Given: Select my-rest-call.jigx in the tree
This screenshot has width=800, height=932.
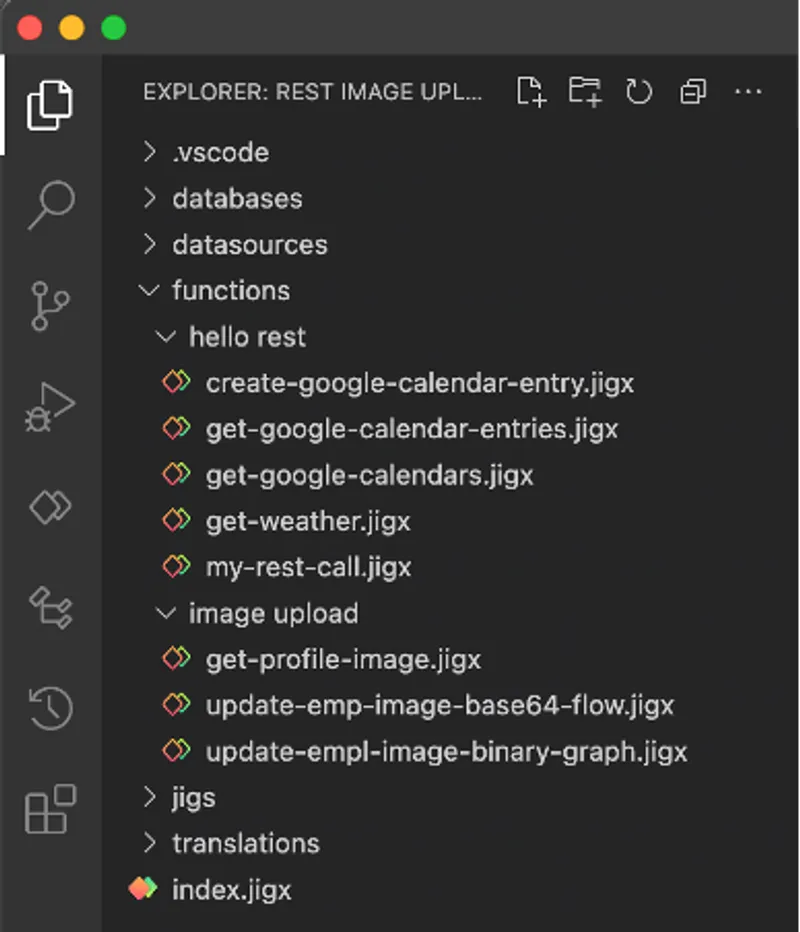Looking at the screenshot, I should coord(308,566).
